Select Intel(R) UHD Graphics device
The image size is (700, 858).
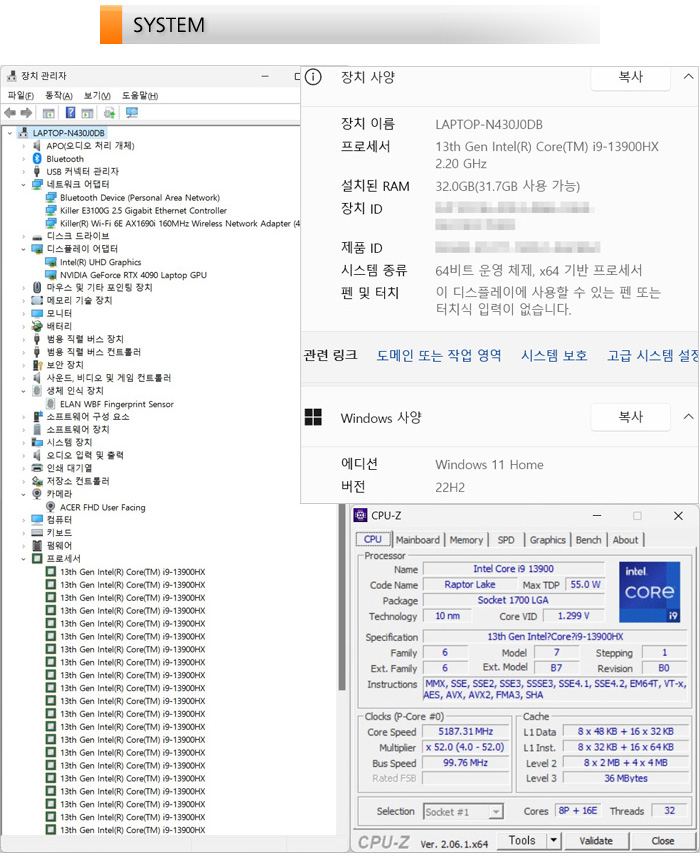point(100,262)
